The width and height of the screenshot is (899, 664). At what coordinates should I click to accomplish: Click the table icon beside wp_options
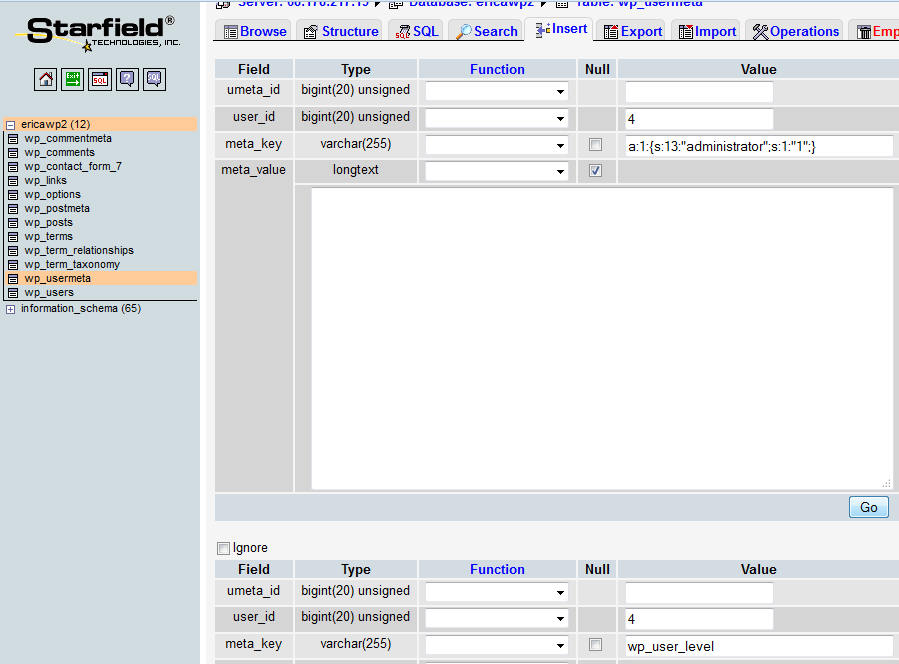click(x=13, y=195)
